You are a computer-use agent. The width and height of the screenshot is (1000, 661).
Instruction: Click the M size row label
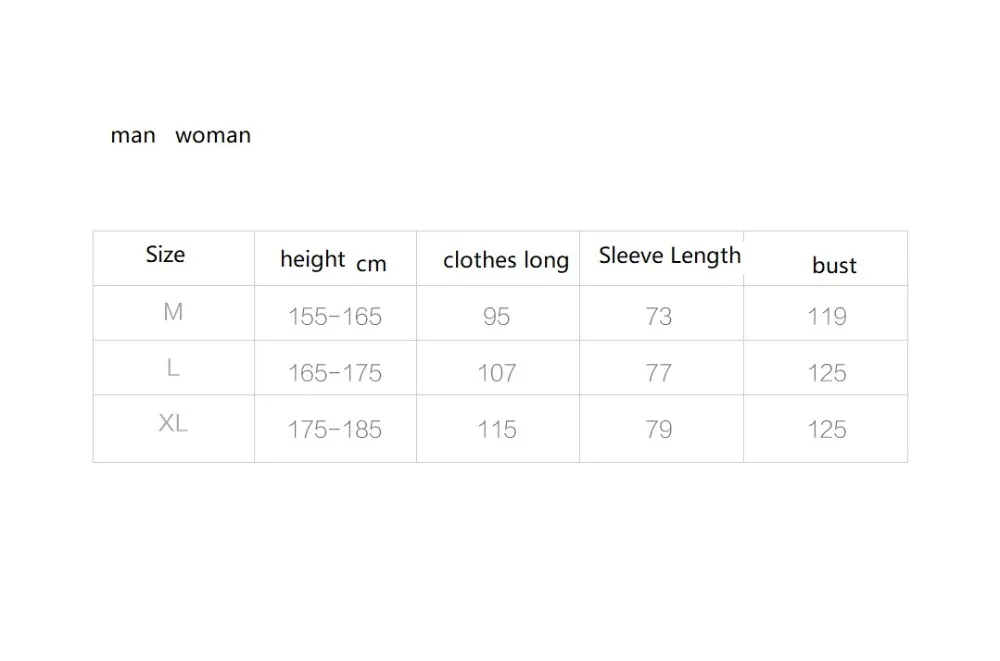[173, 312]
